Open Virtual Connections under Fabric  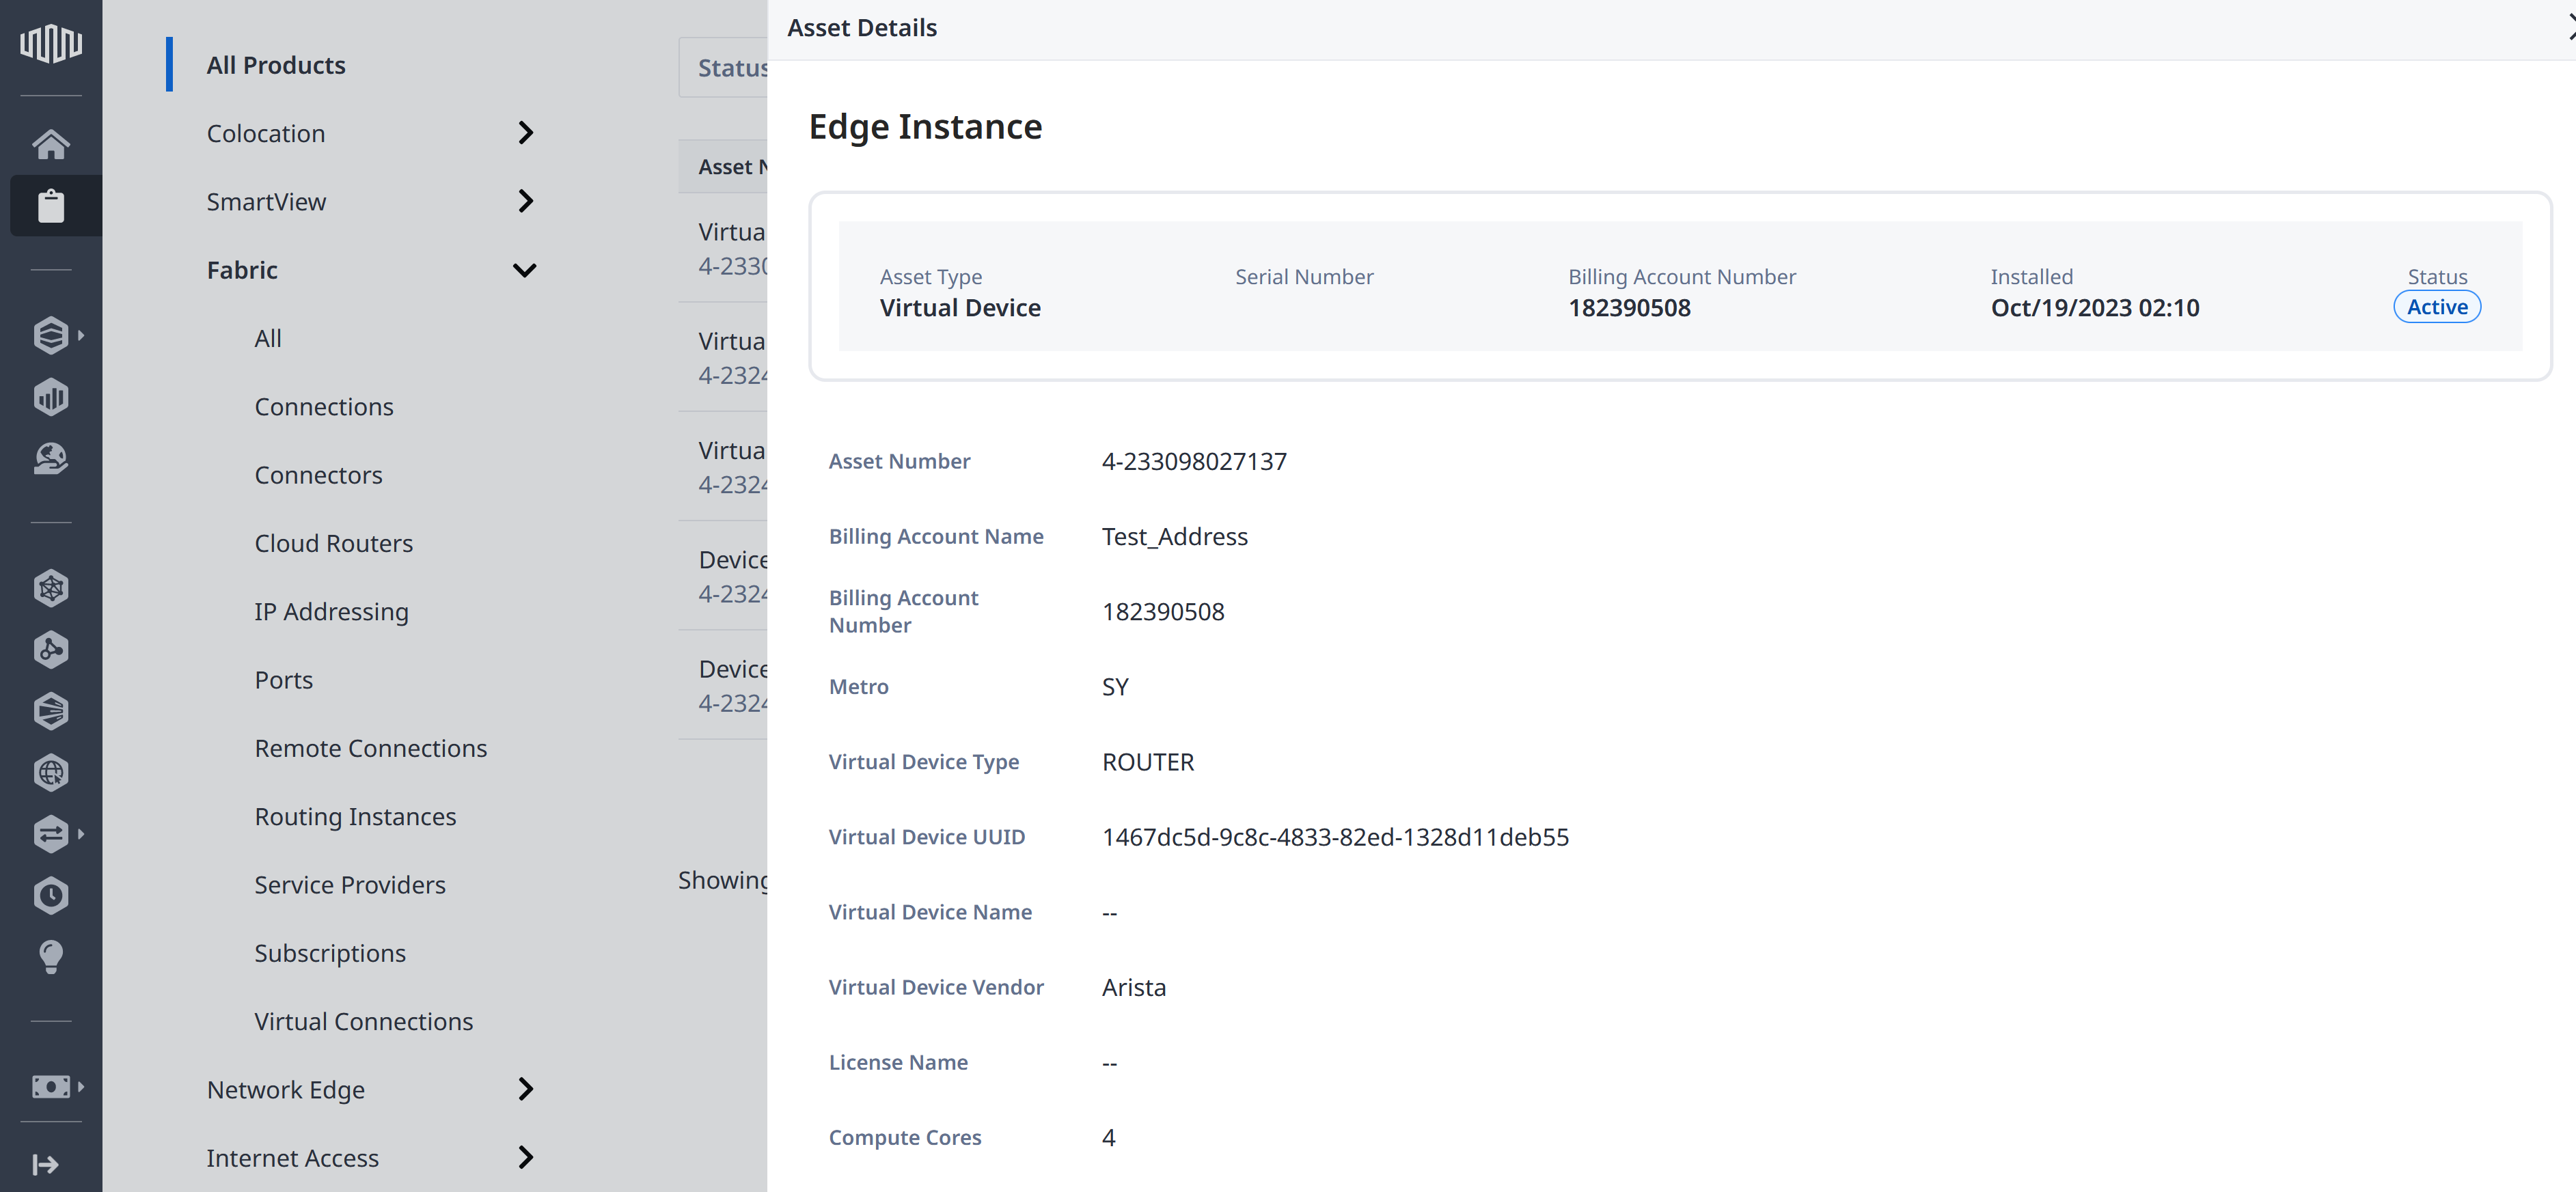pyautogui.click(x=363, y=1021)
